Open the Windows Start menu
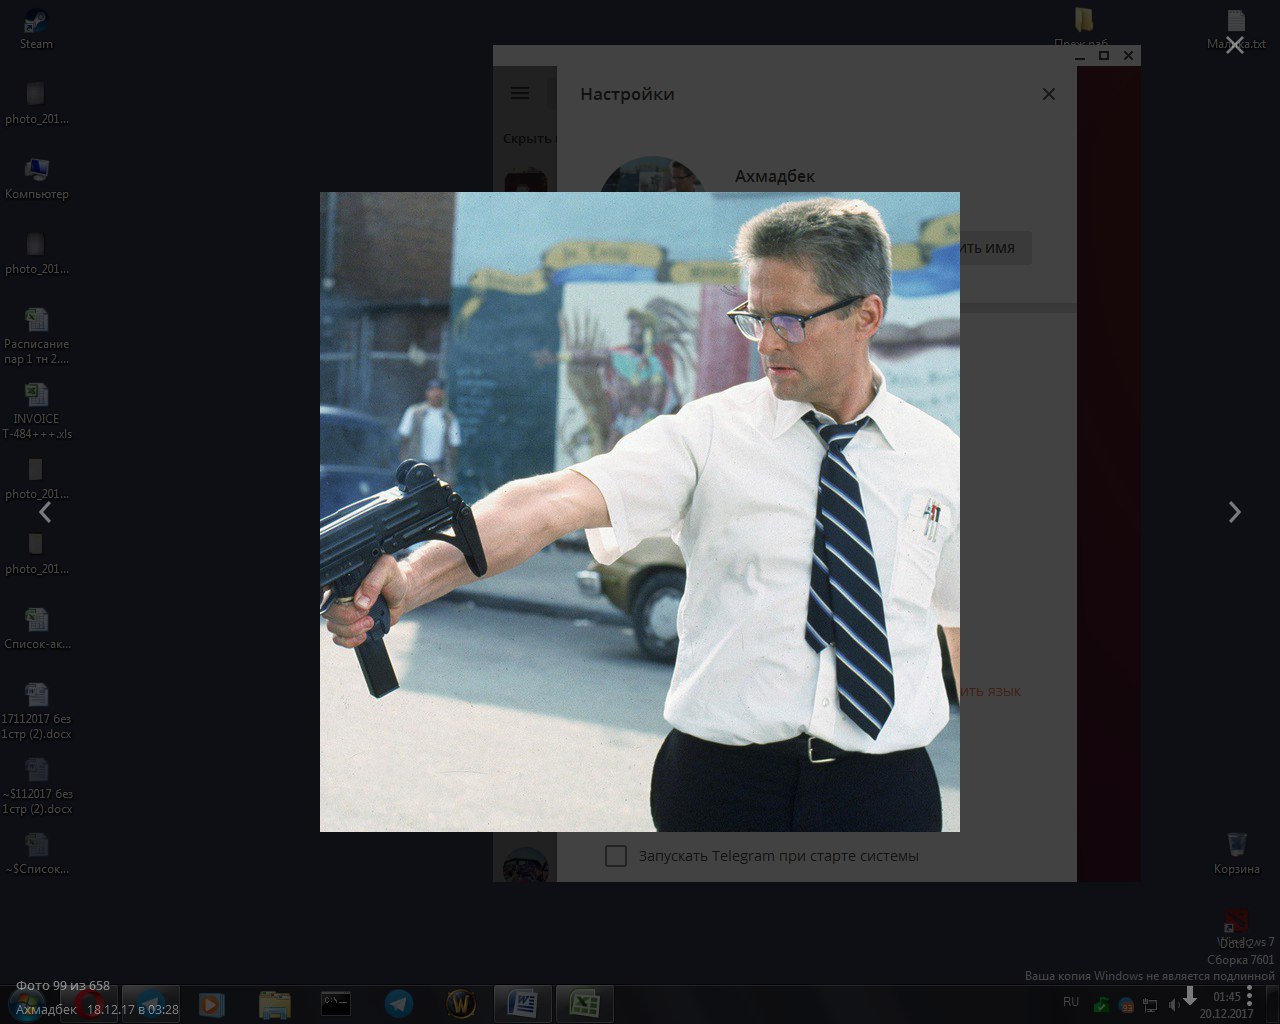Viewport: 1280px width, 1024px height. pyautogui.click(x=27, y=1004)
